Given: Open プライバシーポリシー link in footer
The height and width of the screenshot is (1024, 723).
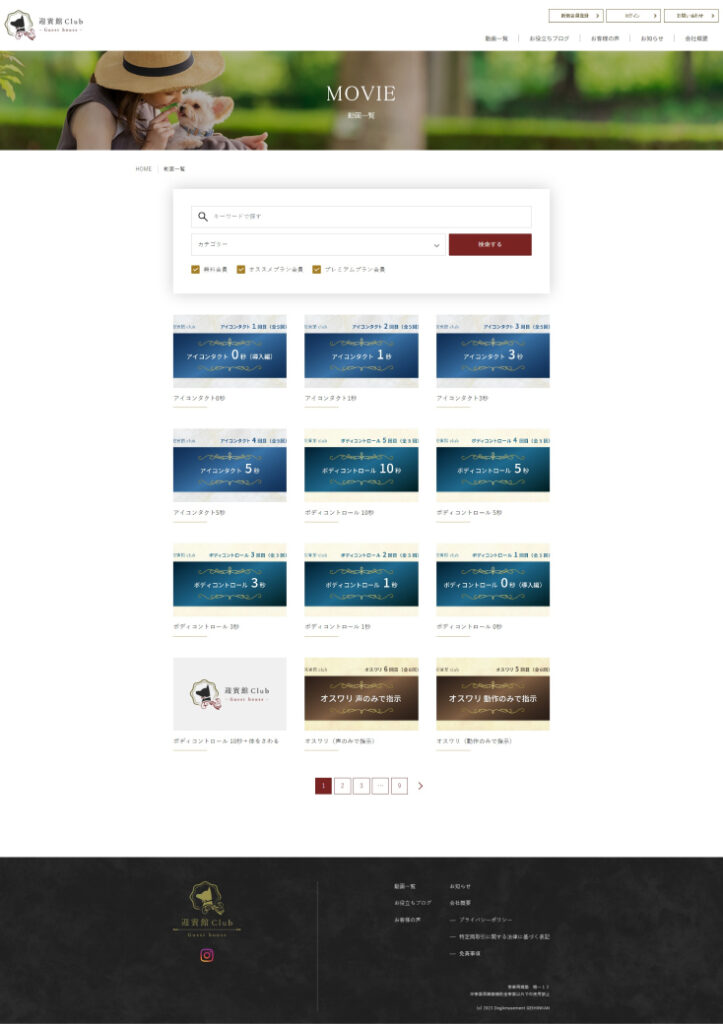Looking at the screenshot, I should click(486, 919).
